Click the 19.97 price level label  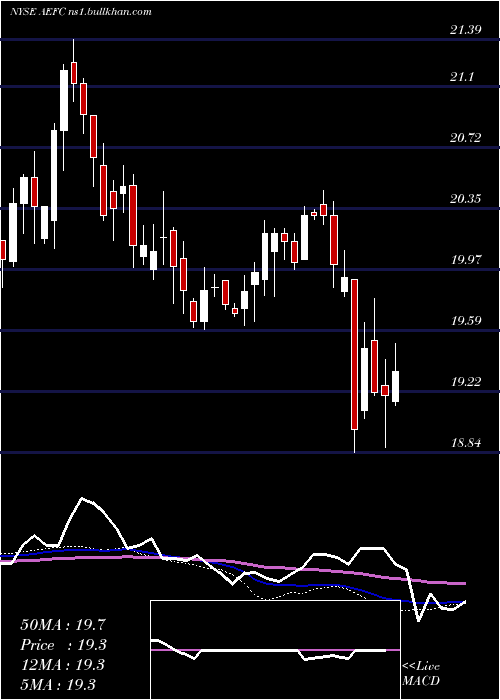[x=465, y=260]
